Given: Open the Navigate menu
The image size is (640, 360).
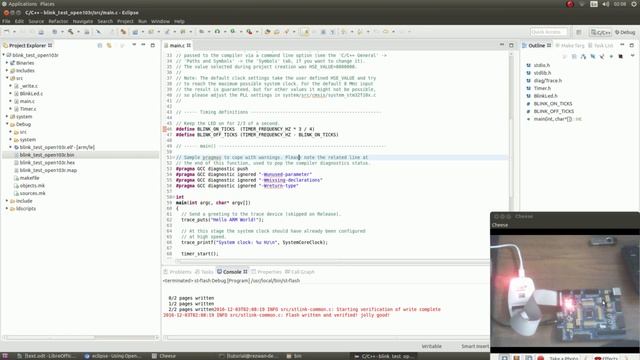Looking at the screenshot, I should coord(82,21).
